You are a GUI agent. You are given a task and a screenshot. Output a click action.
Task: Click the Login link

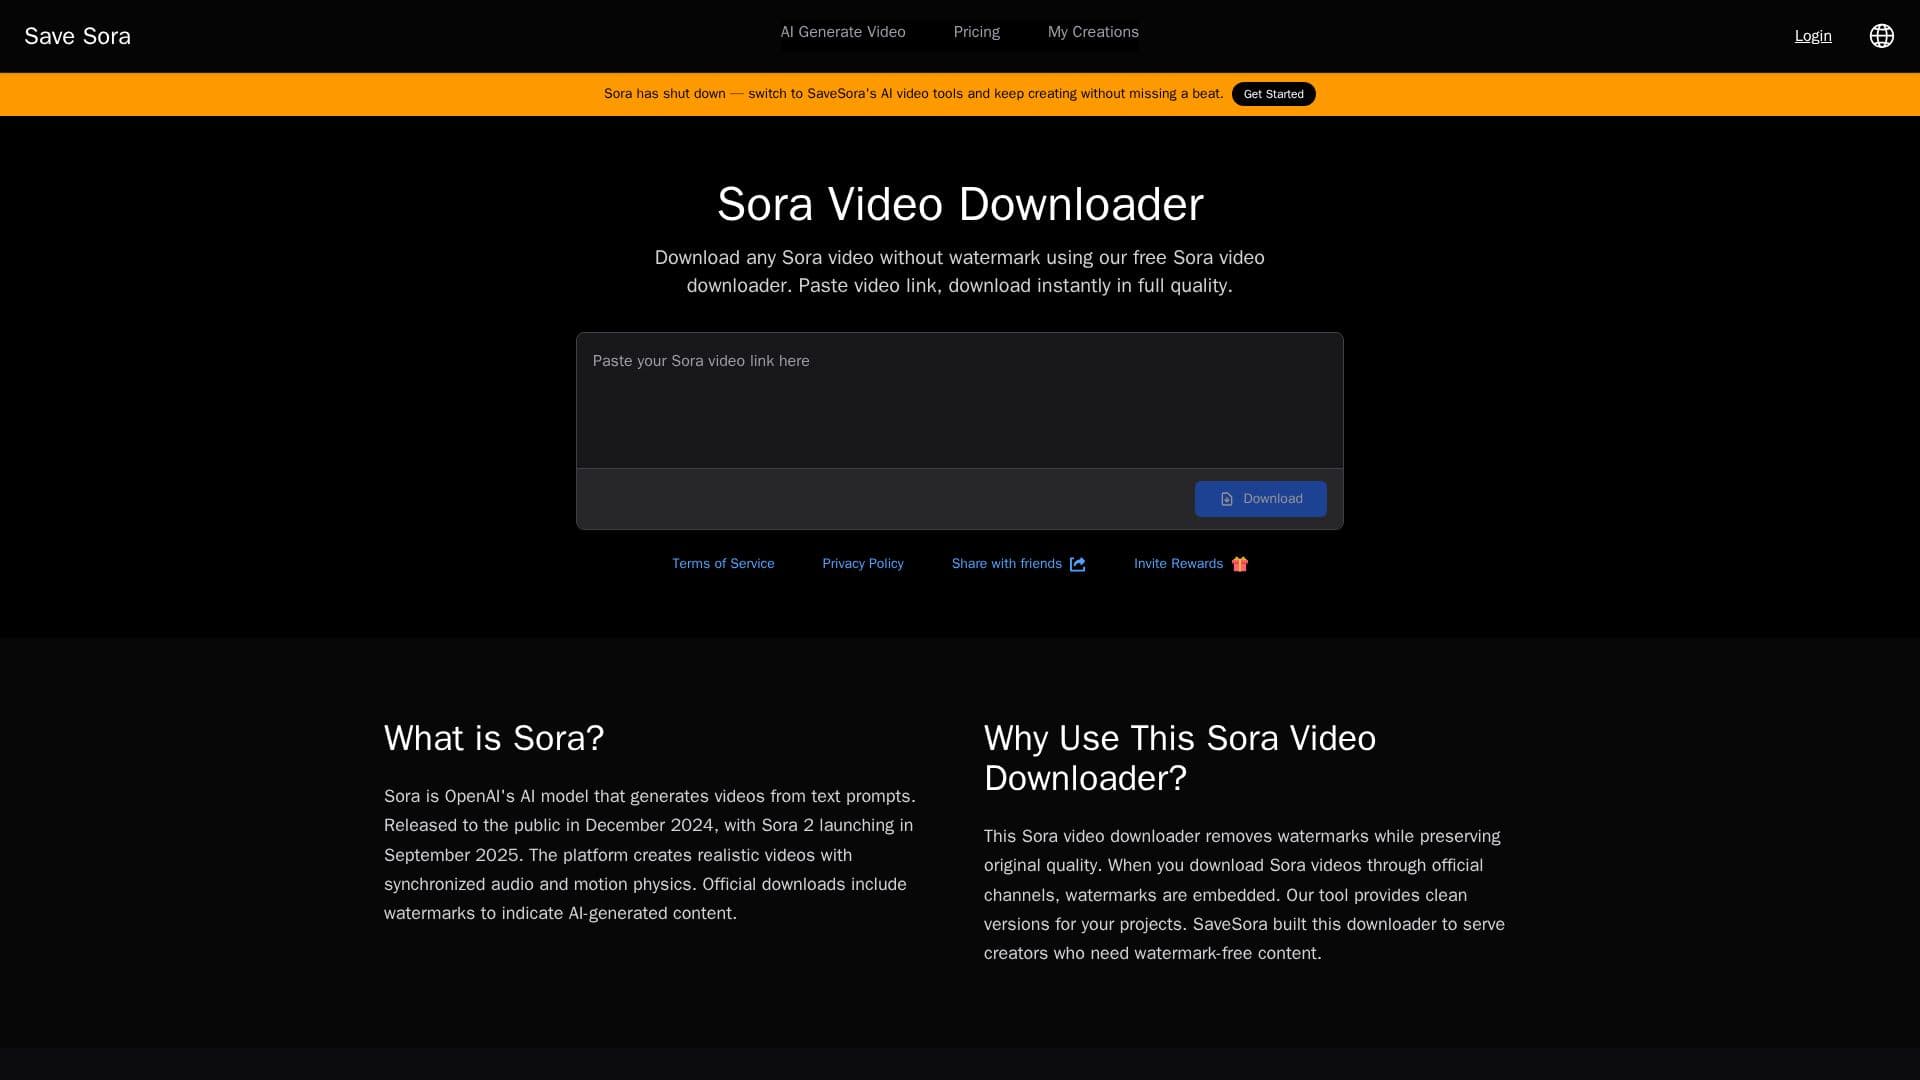pos(1812,36)
